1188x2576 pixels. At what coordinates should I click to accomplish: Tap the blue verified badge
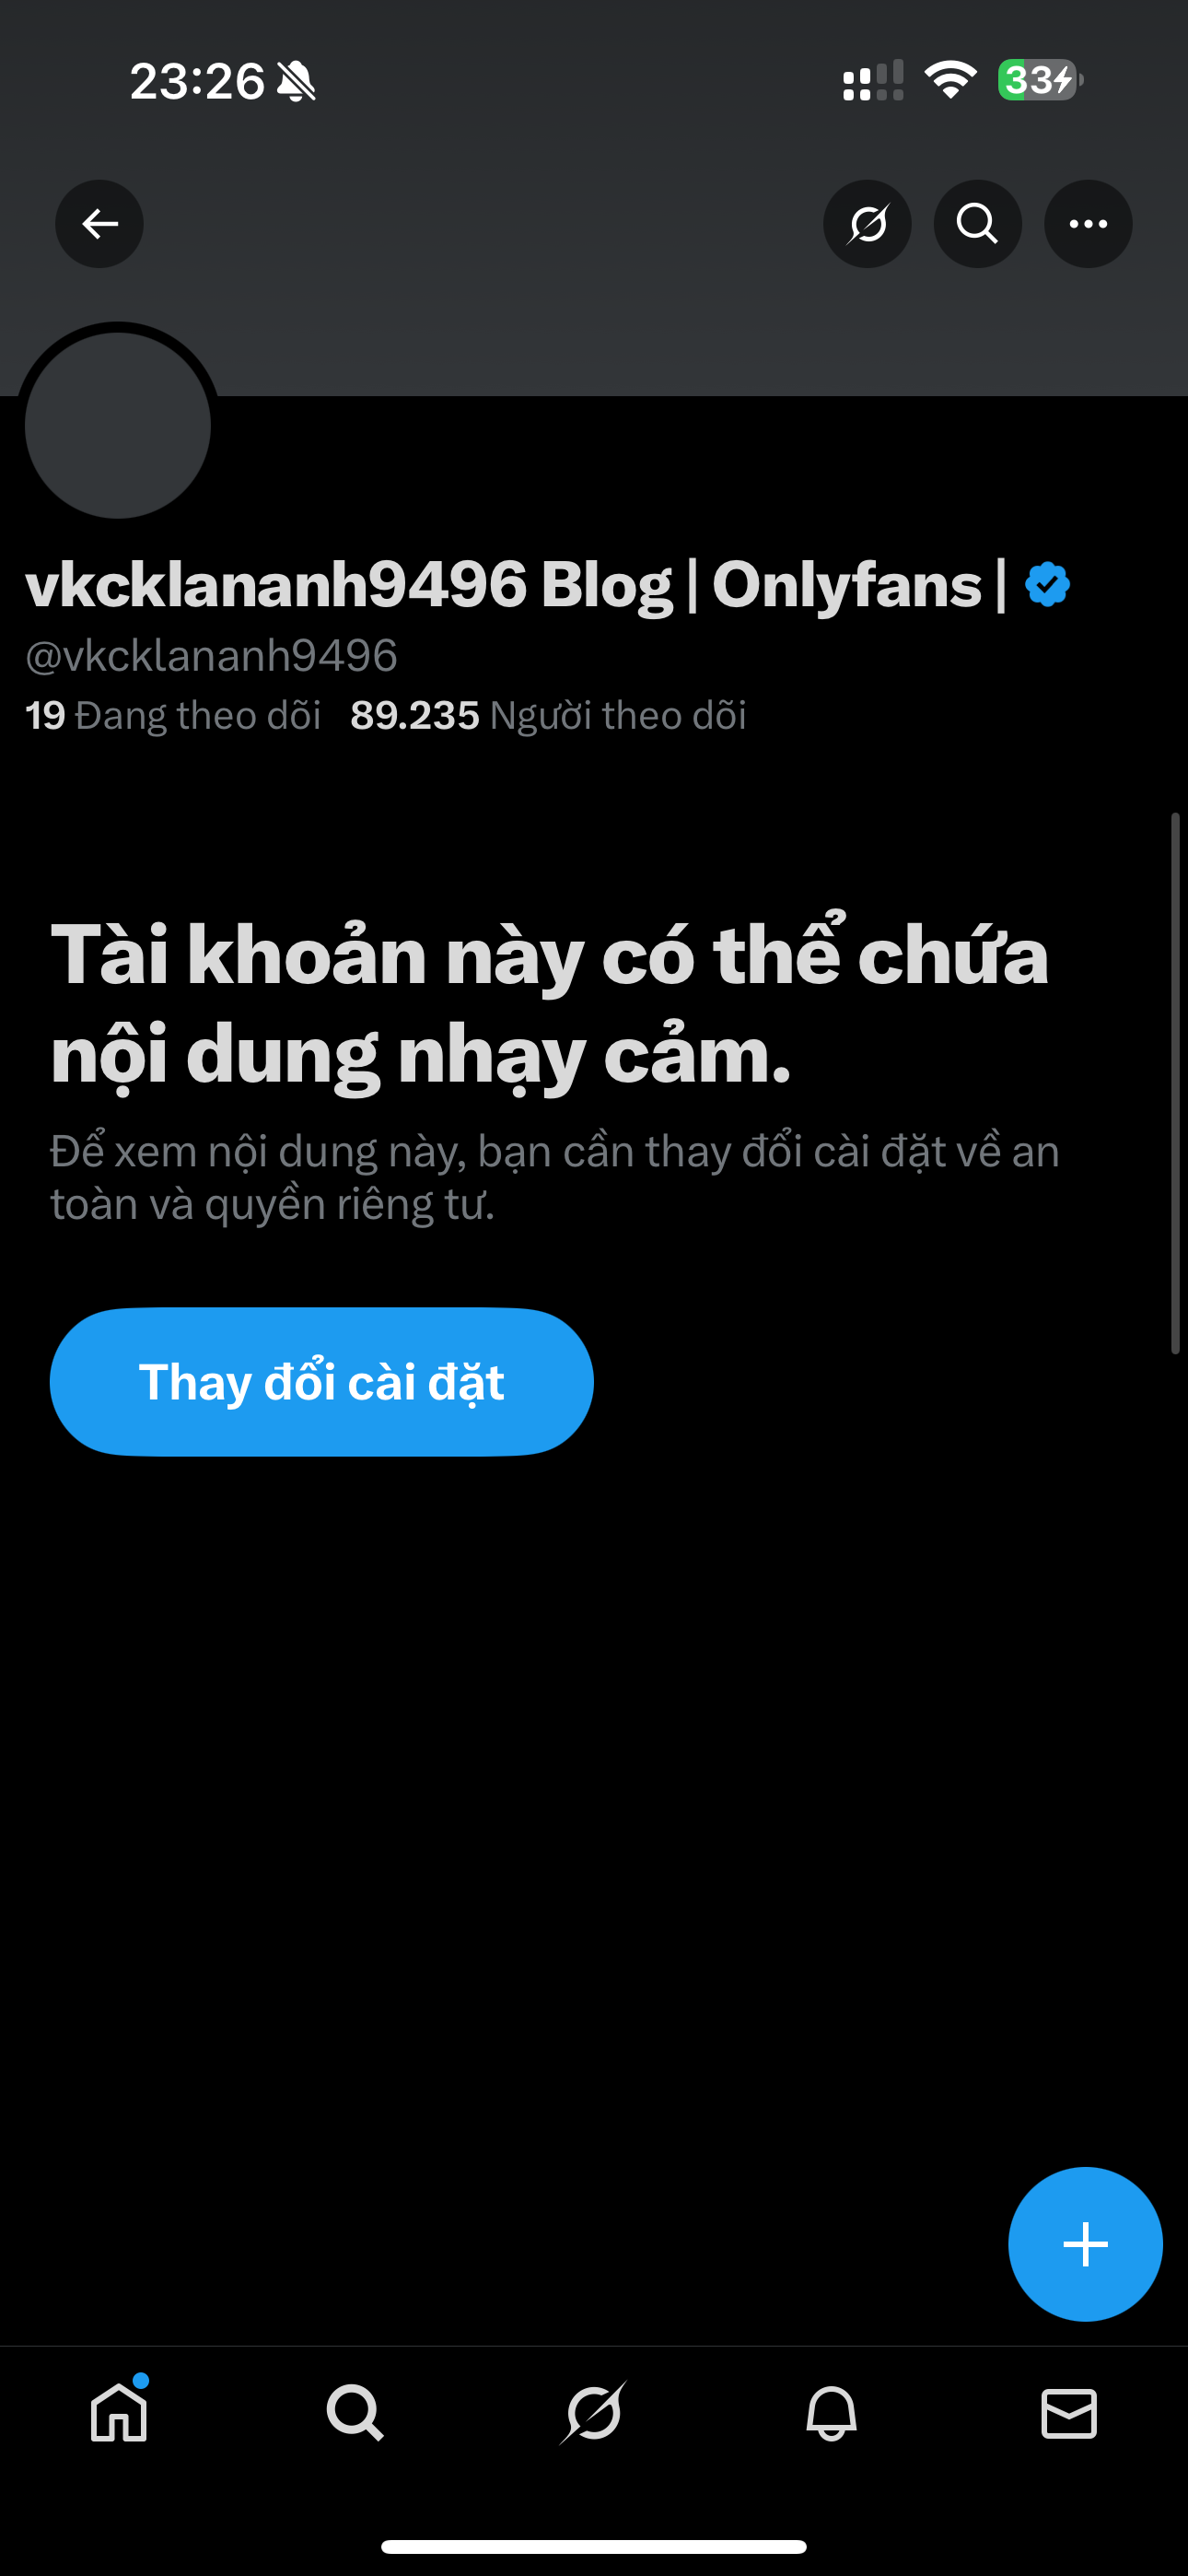pyautogui.click(x=1047, y=584)
